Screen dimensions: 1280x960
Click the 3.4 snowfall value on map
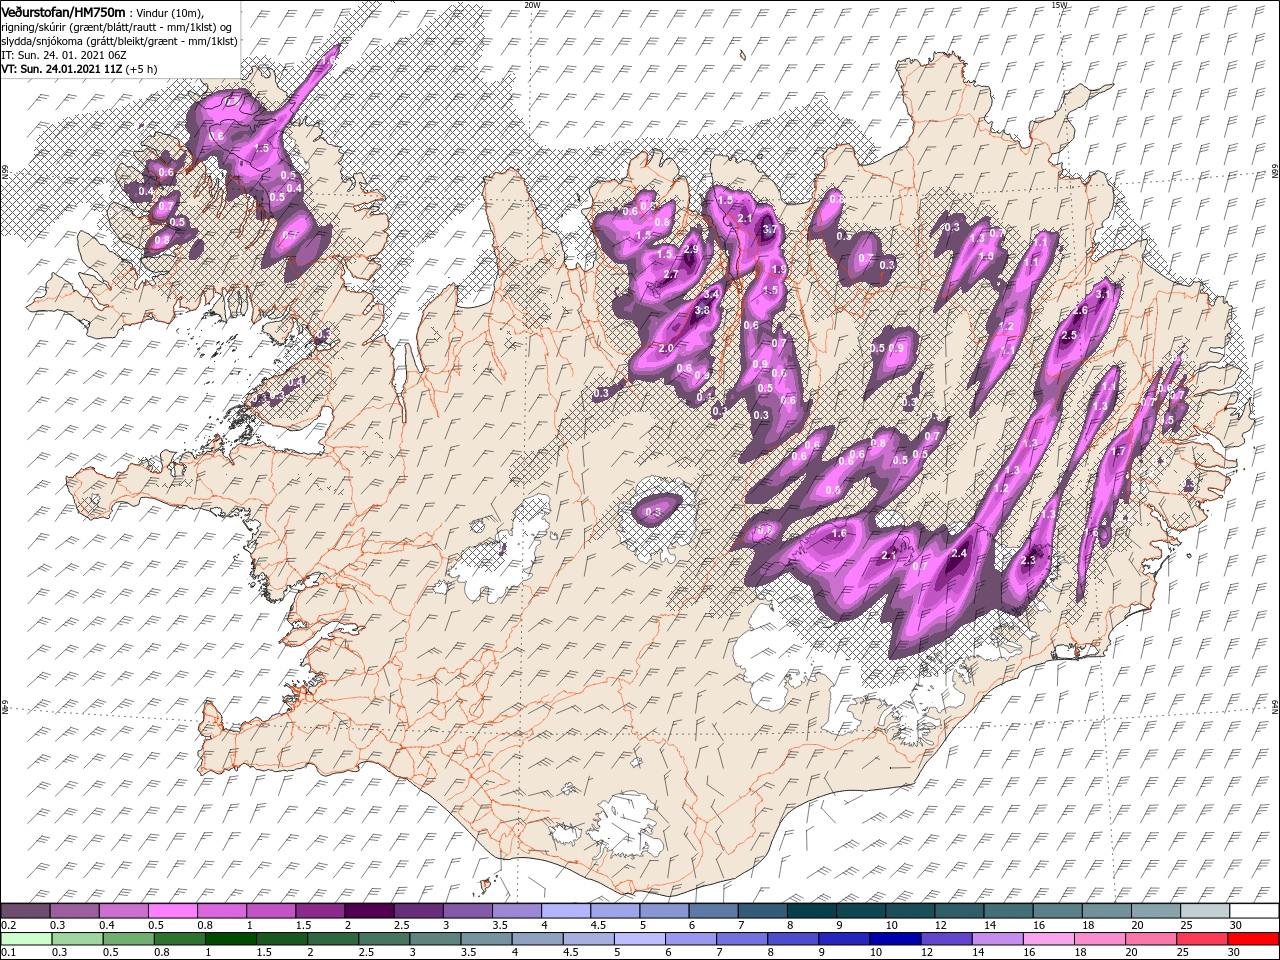[x=712, y=295]
